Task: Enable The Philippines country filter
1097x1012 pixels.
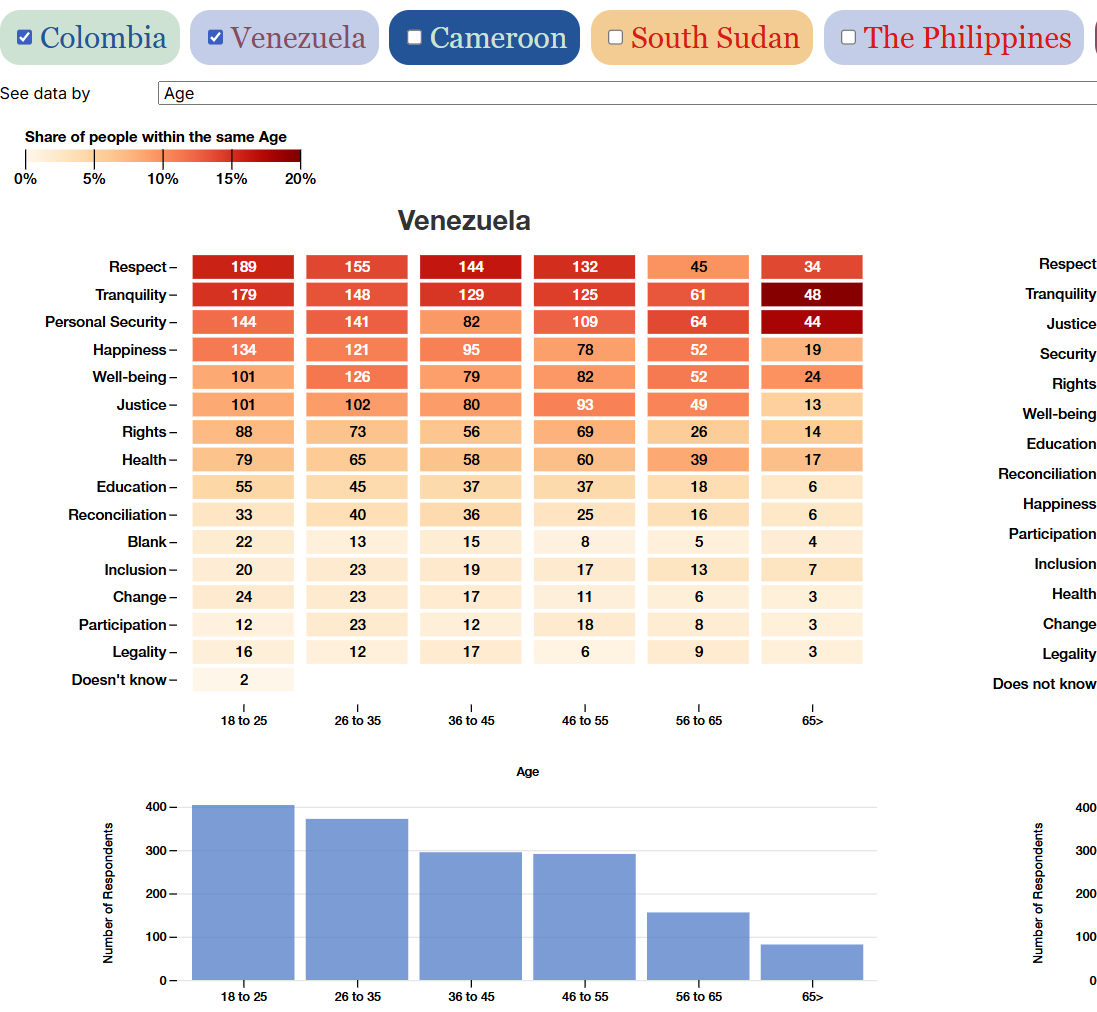Action: (849, 36)
